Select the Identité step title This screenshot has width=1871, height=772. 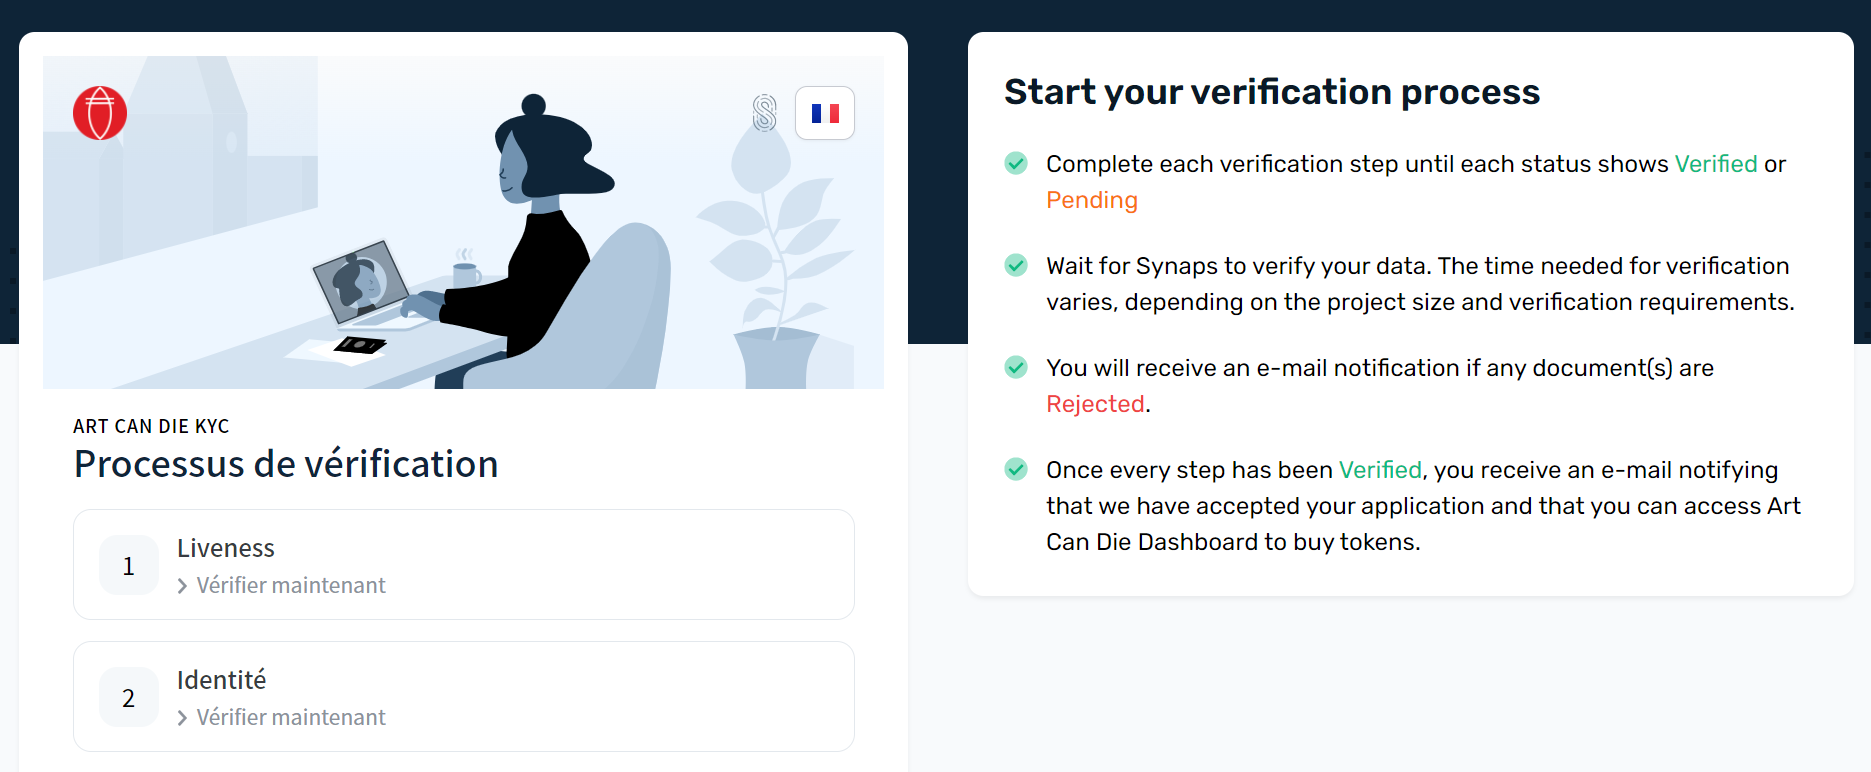click(x=222, y=680)
